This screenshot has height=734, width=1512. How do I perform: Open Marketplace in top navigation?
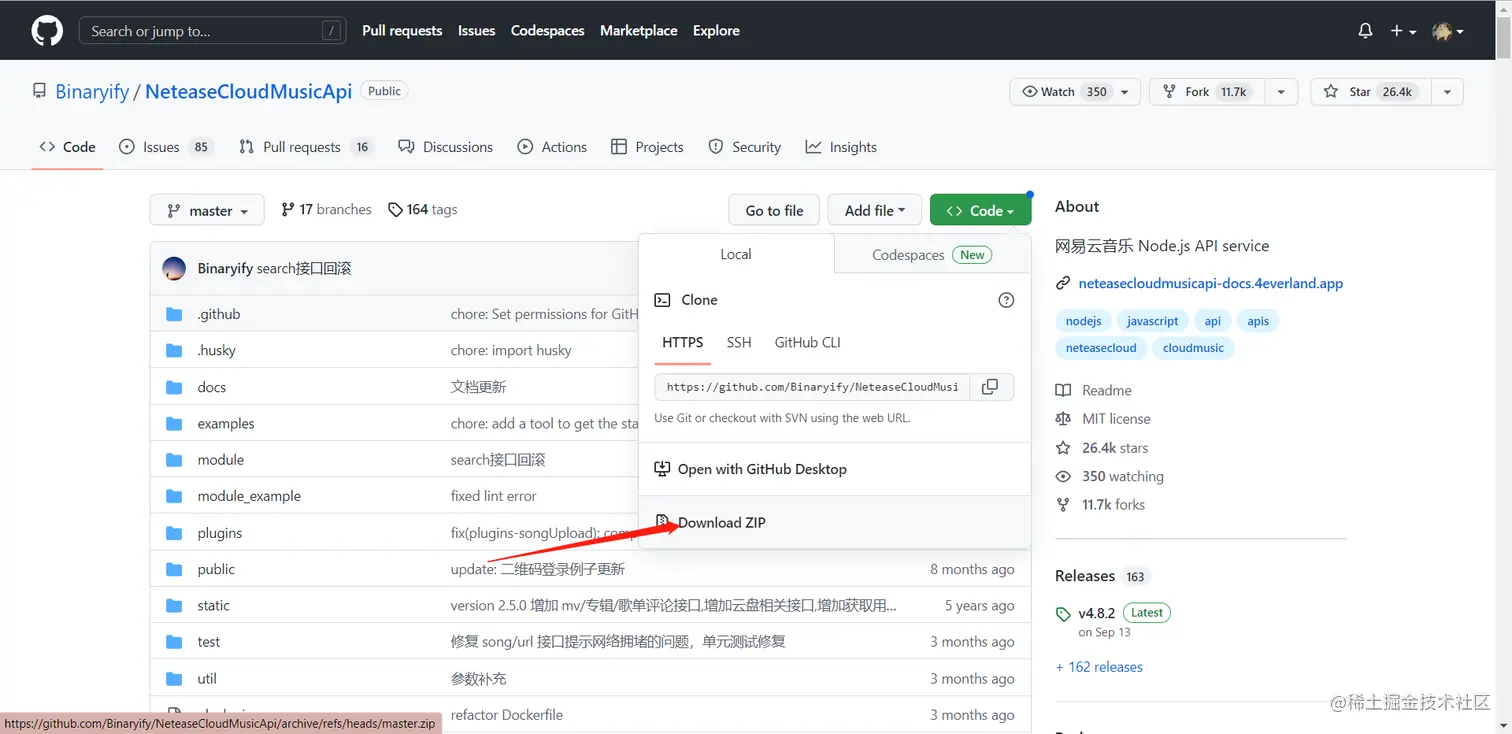click(x=638, y=31)
